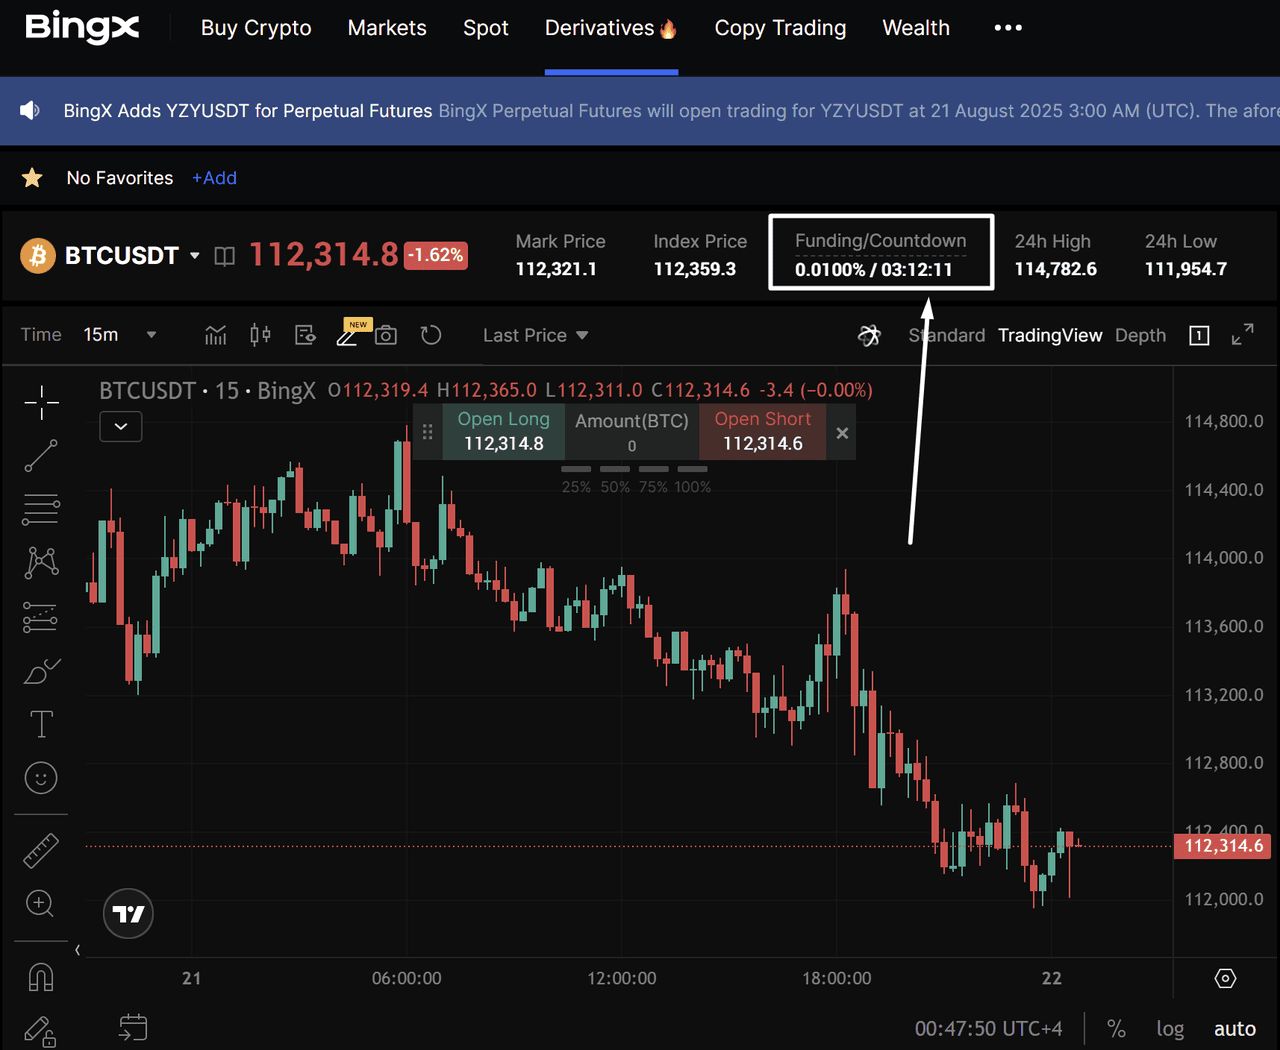The height and width of the screenshot is (1050, 1280).
Task: Select the zoom in tool
Action: click(40, 904)
